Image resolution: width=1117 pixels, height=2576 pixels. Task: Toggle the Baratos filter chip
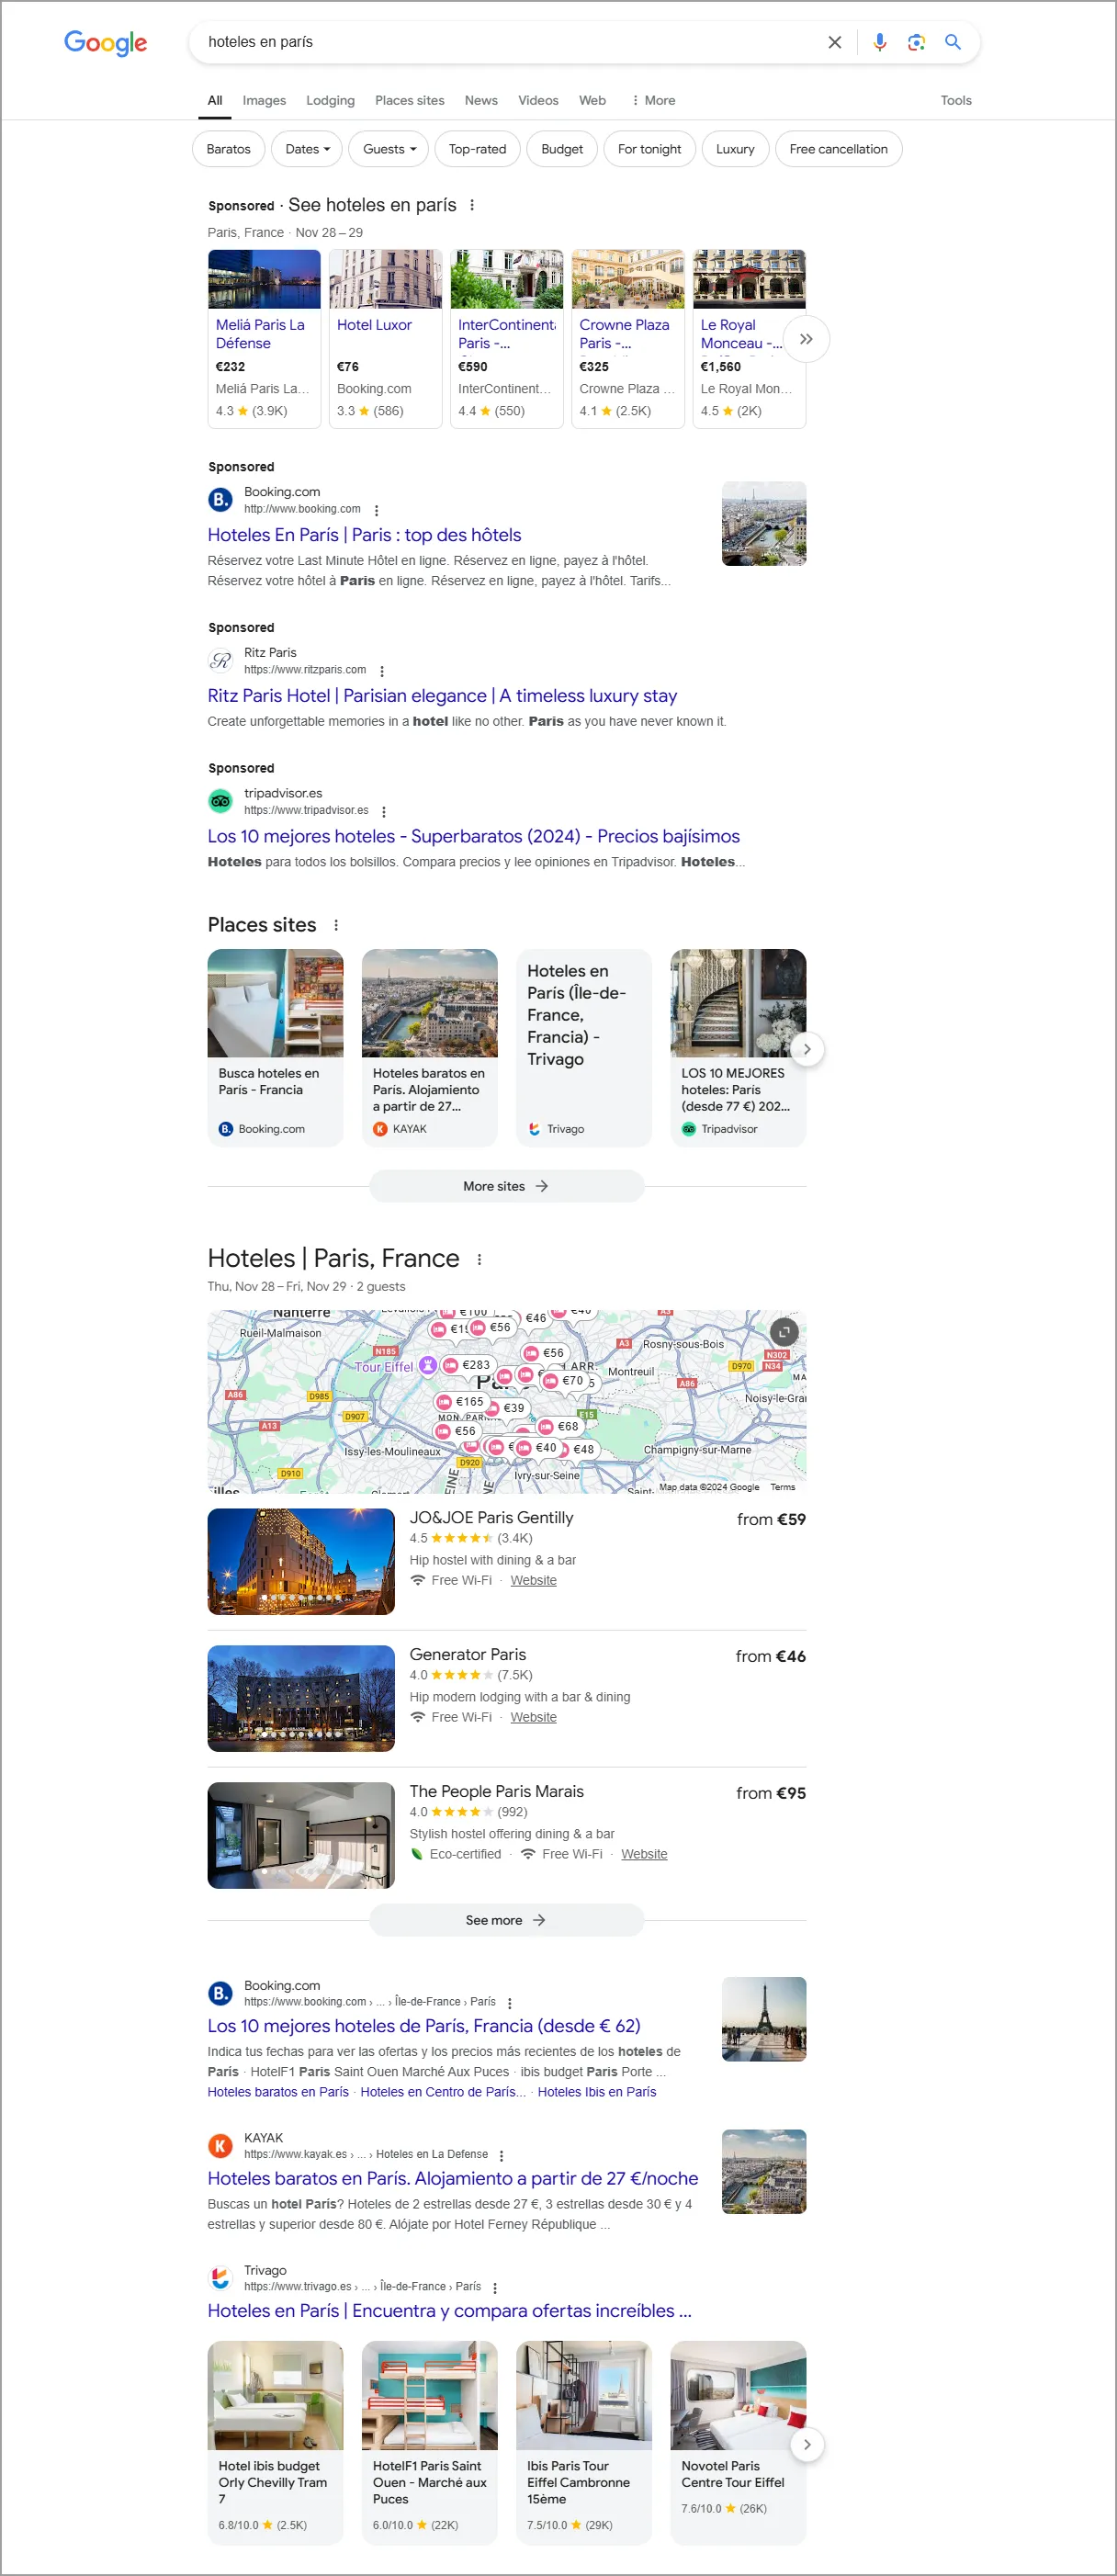coord(228,149)
